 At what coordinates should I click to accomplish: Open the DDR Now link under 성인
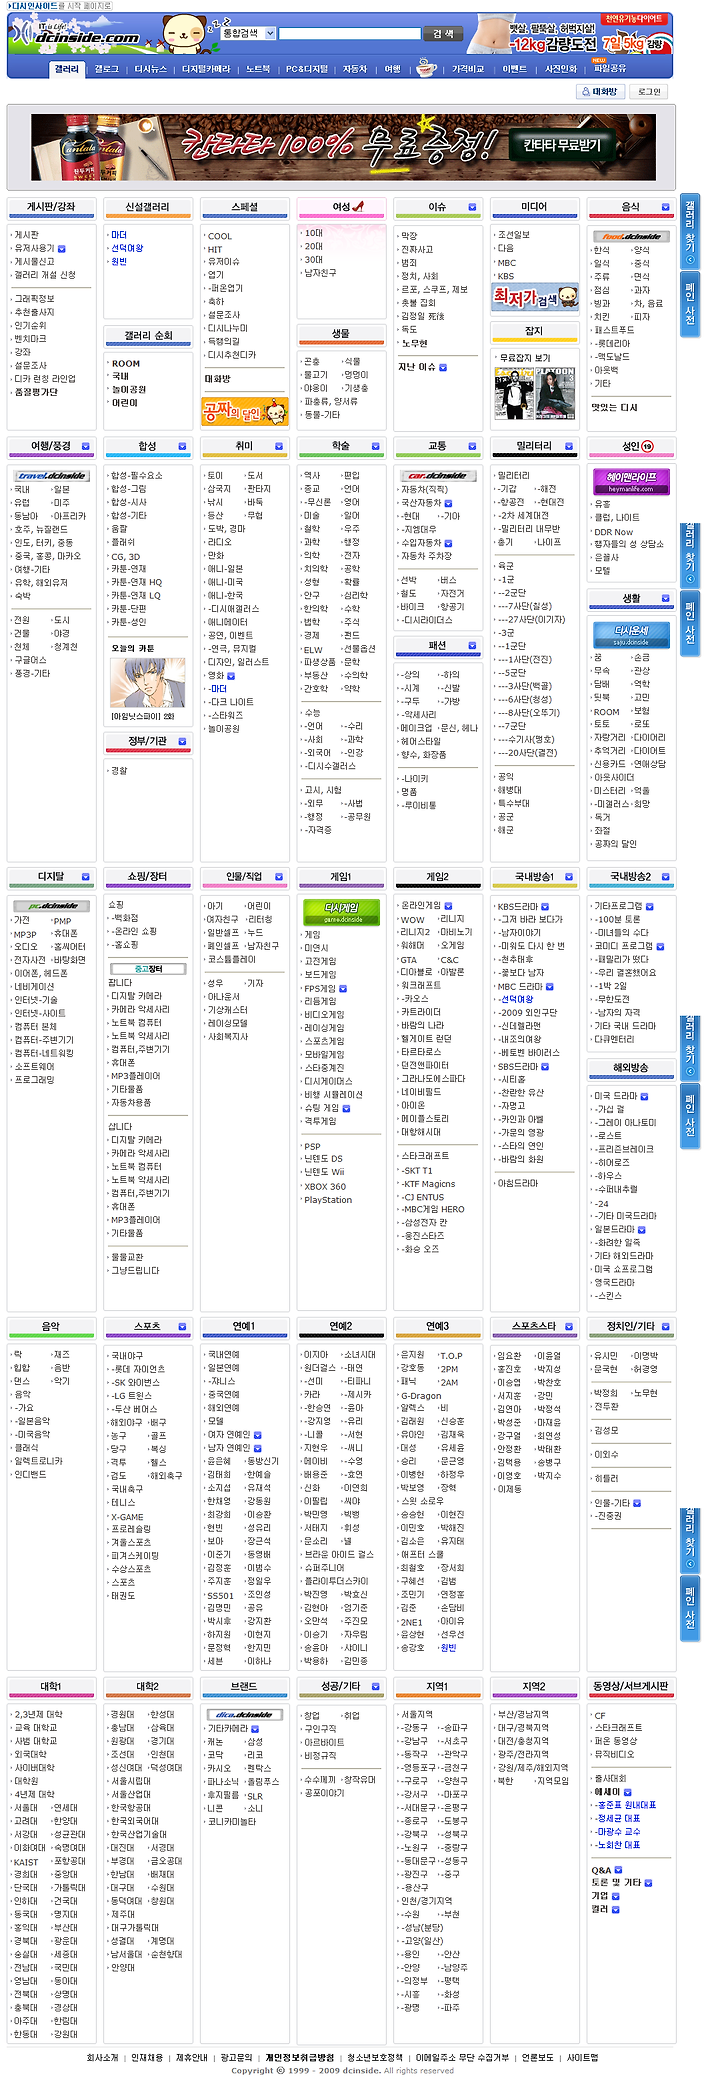click(x=614, y=532)
